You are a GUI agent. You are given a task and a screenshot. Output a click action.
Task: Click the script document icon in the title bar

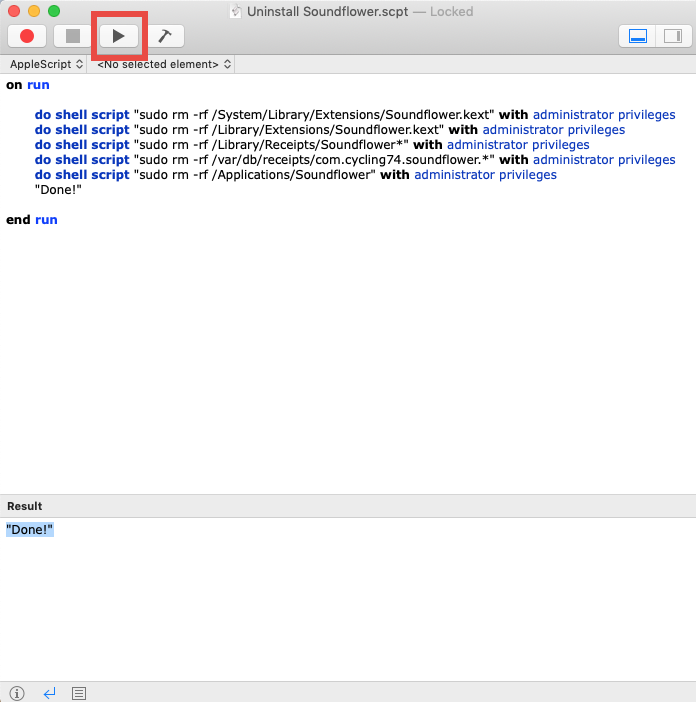tap(235, 11)
